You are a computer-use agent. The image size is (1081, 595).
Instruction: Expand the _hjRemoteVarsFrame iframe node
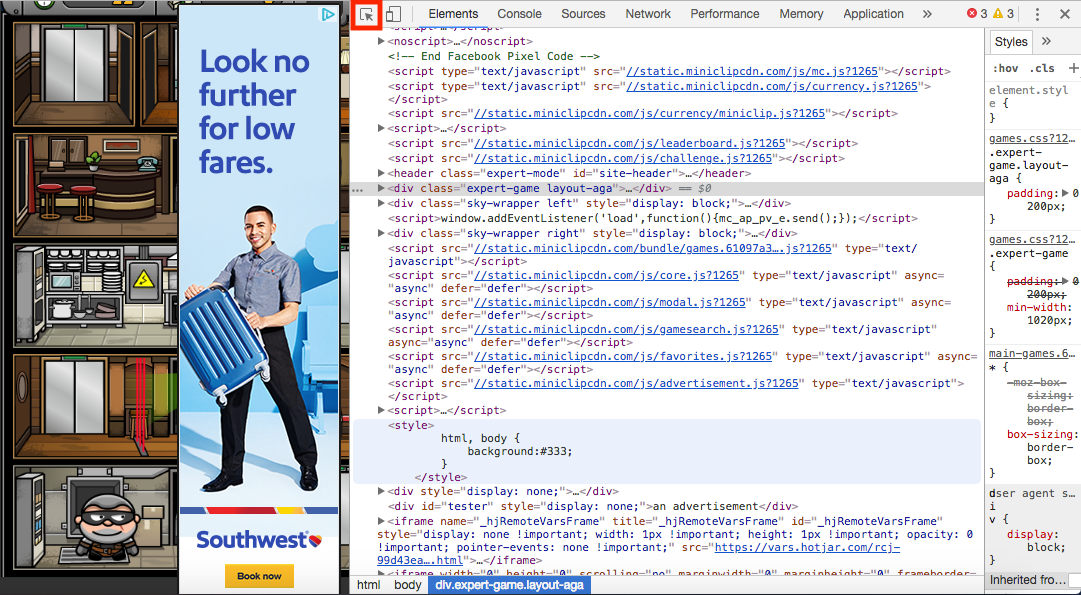(x=381, y=521)
